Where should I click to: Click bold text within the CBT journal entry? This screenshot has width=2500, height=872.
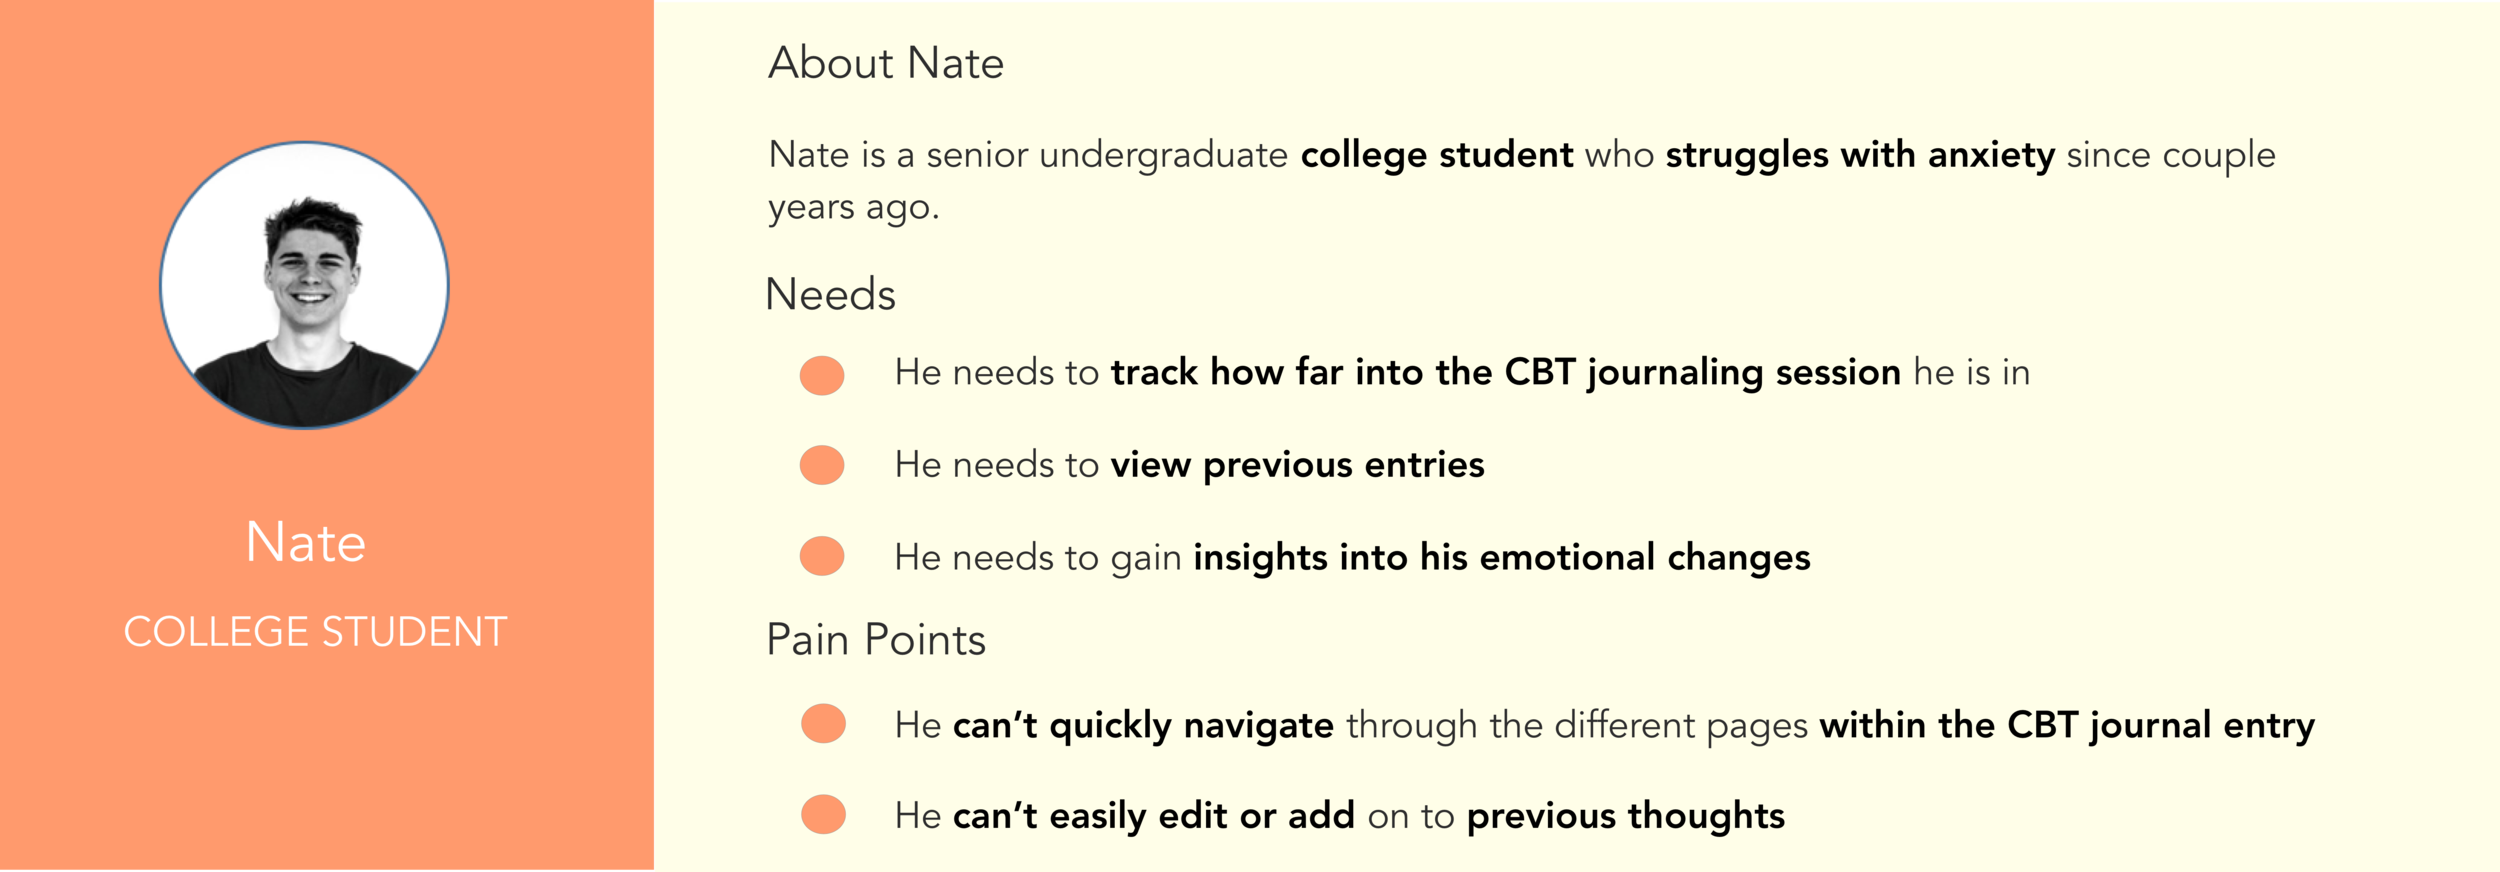click(x=2067, y=725)
